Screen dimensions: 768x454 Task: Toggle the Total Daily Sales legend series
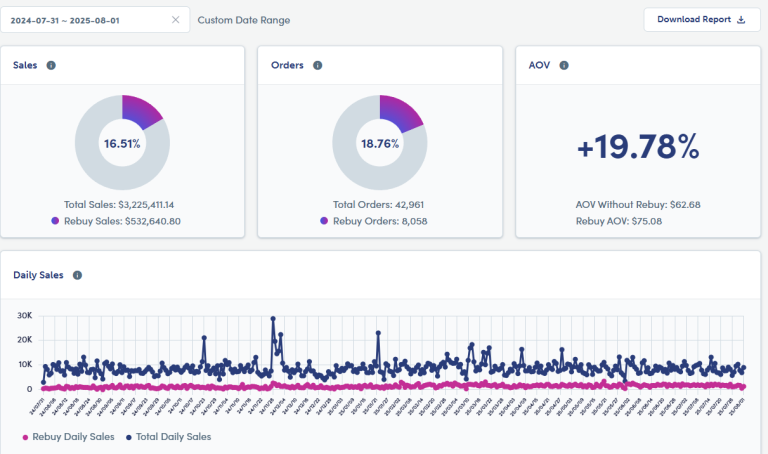click(x=168, y=436)
